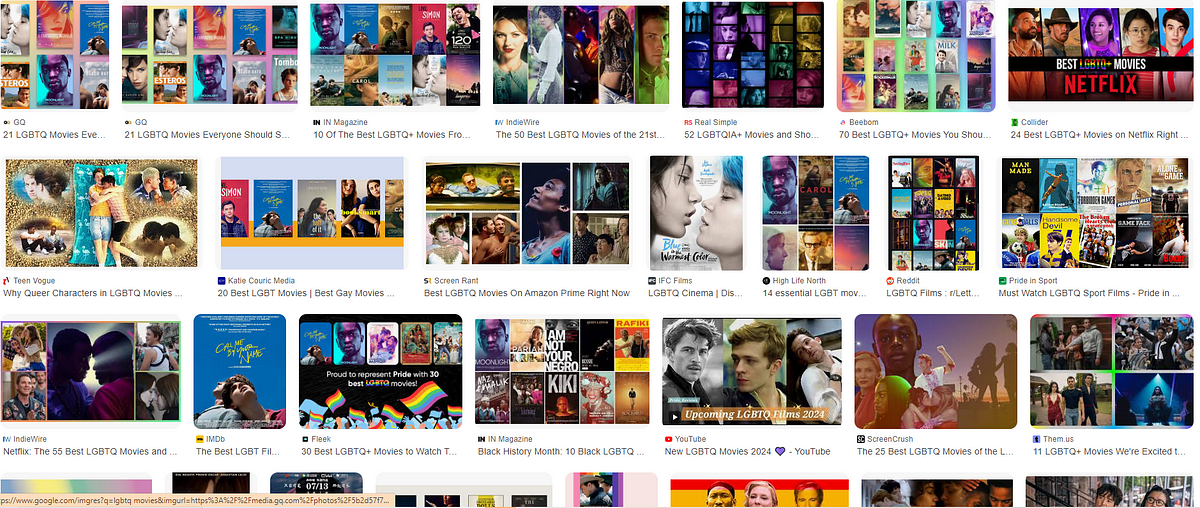Click IN Magazine favicon above Black History Month

[481, 439]
